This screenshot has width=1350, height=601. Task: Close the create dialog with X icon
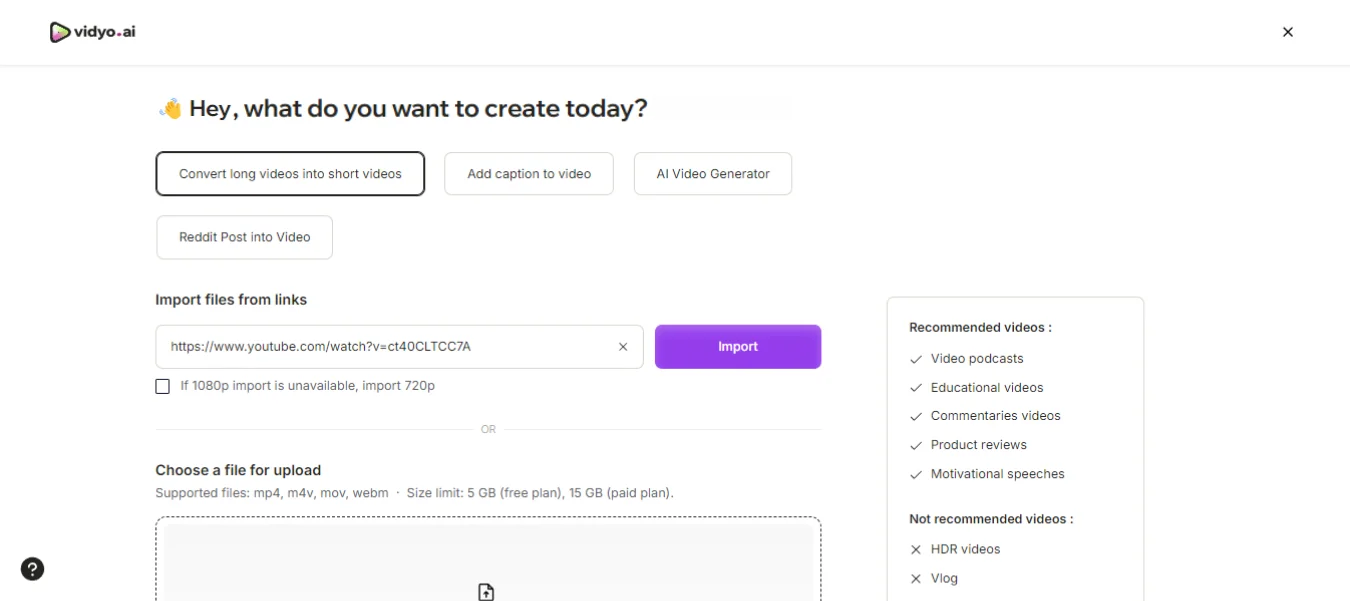pos(1288,32)
